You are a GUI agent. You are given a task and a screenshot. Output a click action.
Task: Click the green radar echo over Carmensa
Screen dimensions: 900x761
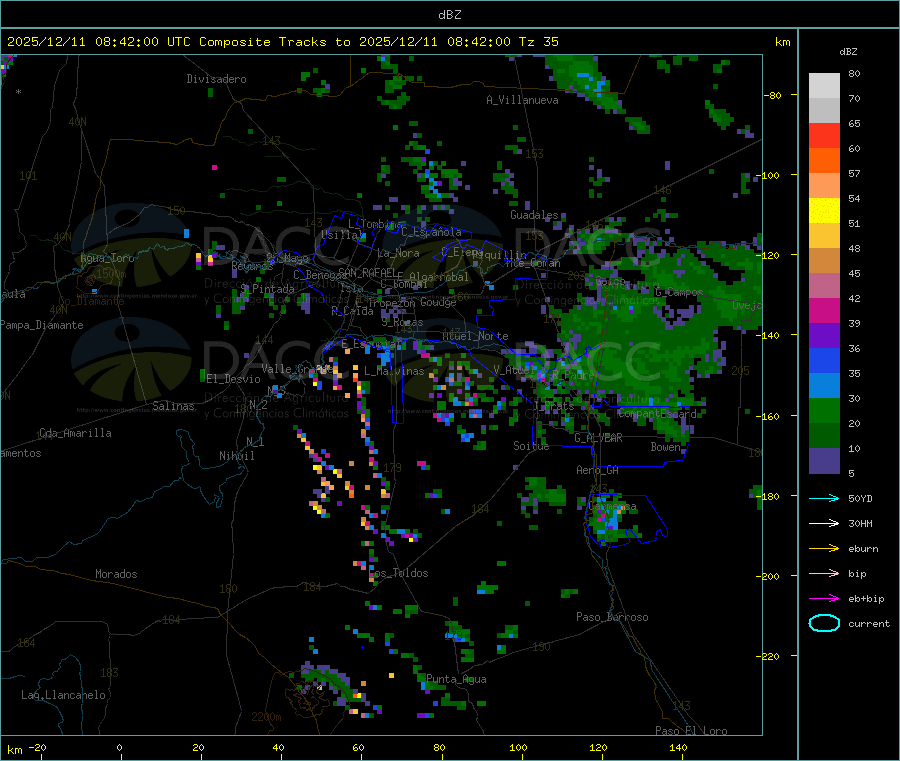610,520
